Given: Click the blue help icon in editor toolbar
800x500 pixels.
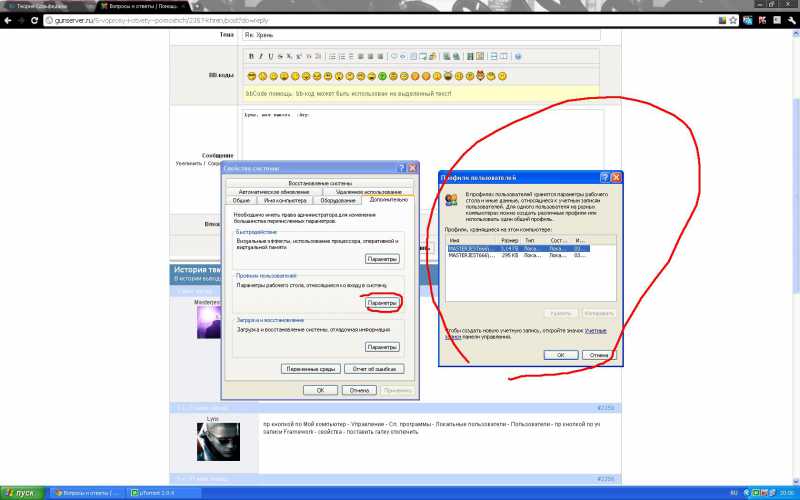Looking at the screenshot, I should click(519, 56).
